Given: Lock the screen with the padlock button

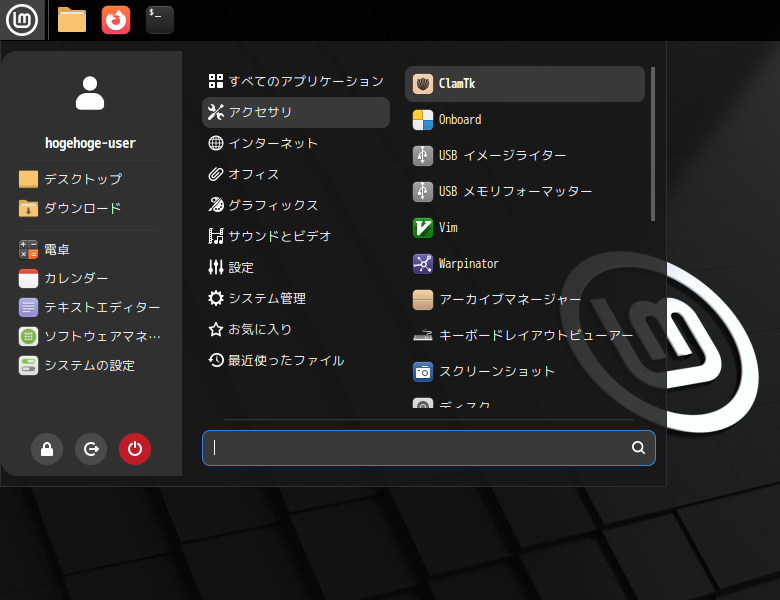Looking at the screenshot, I should tap(47, 449).
